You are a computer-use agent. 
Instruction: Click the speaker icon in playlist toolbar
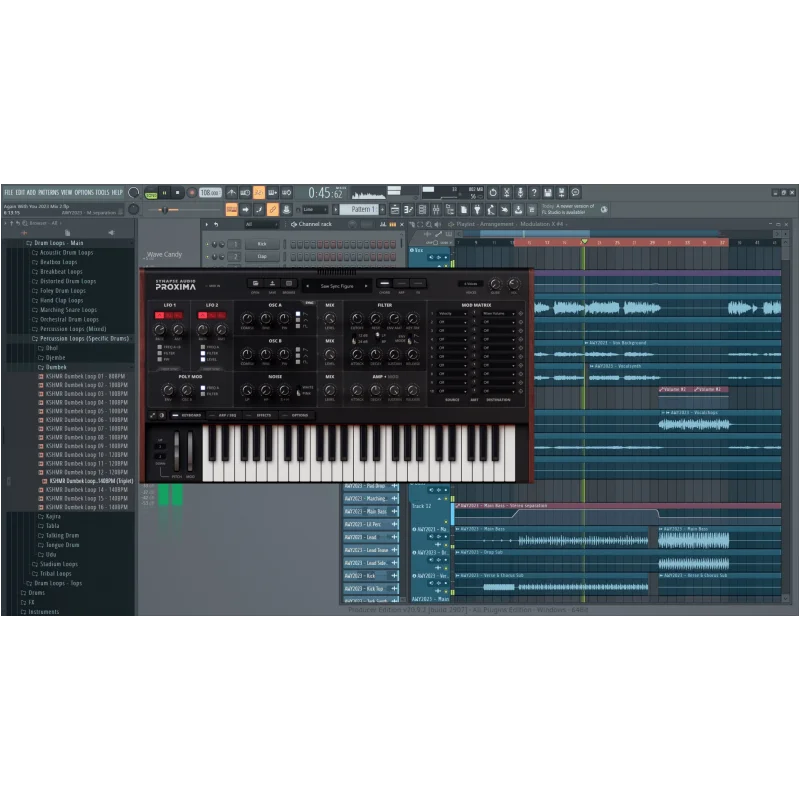pos(437,224)
